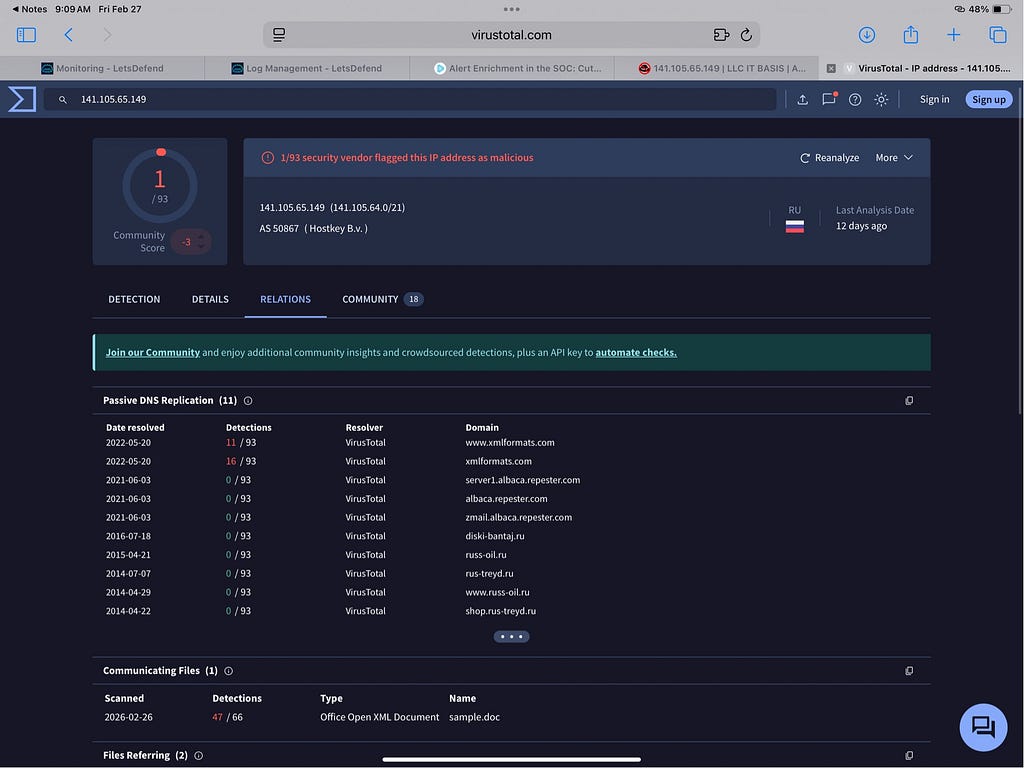The image size is (1024, 768).
Task: Open the notifications chat icon
Action: click(829, 99)
